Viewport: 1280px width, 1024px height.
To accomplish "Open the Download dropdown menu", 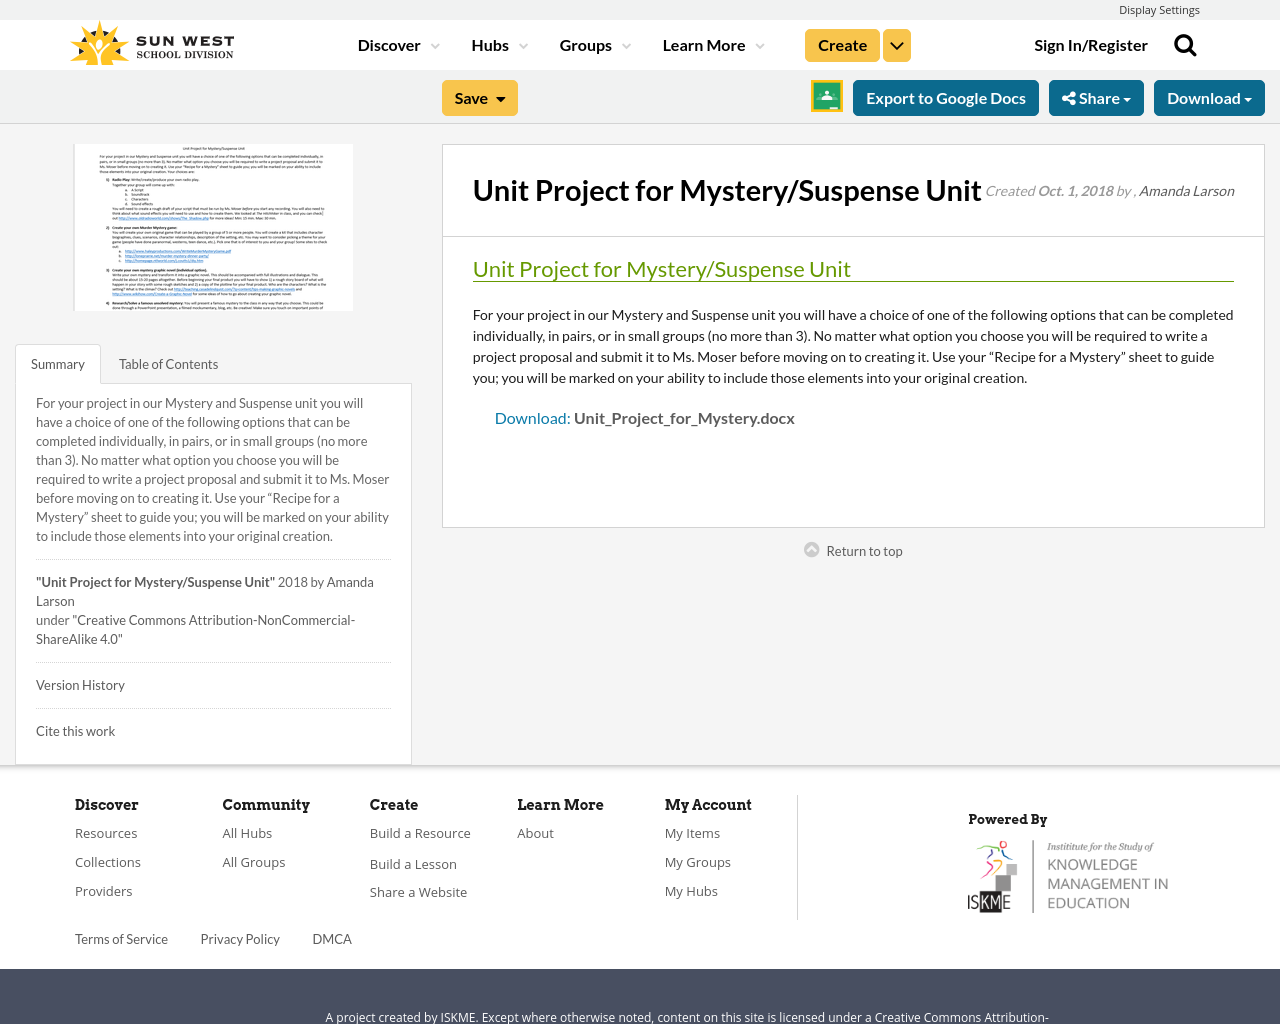I will [1209, 96].
